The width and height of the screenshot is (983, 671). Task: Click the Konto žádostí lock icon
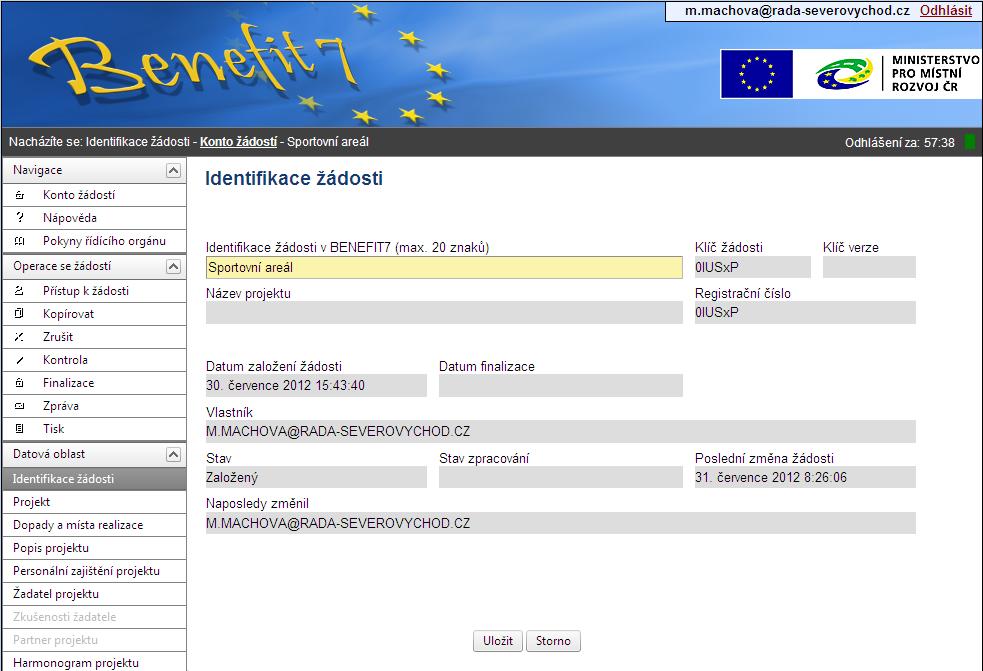[19, 195]
